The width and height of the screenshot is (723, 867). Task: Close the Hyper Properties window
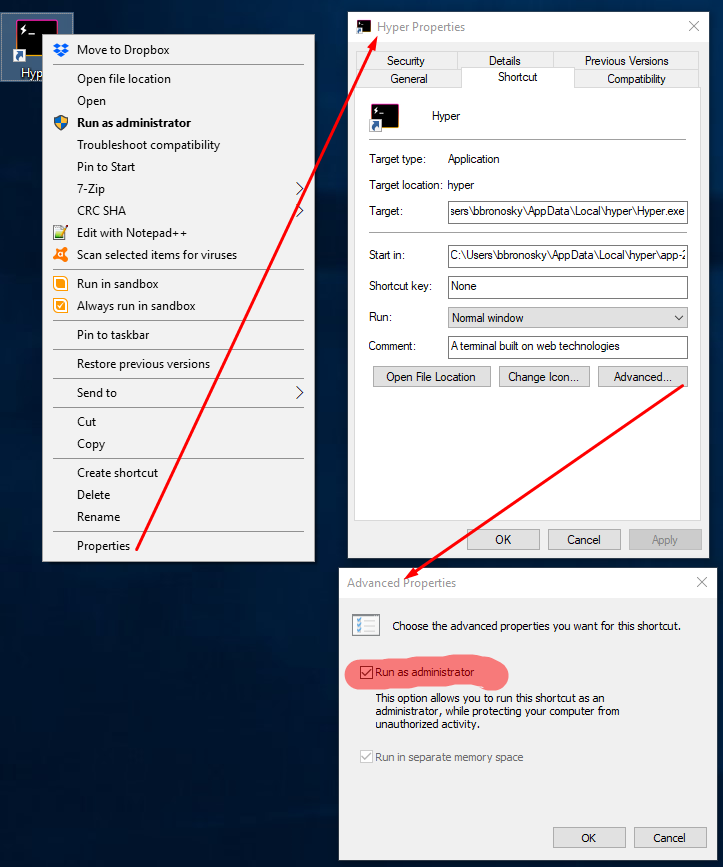click(694, 26)
